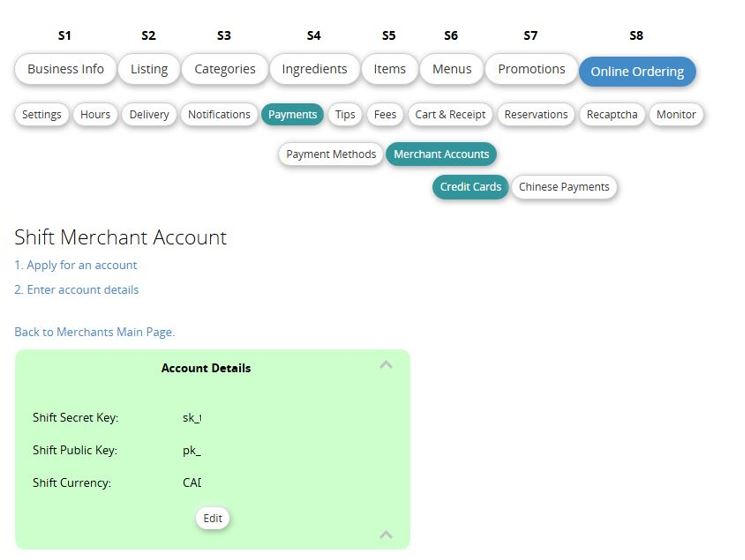View the Tips settings
The height and width of the screenshot is (560, 745).
coord(345,114)
